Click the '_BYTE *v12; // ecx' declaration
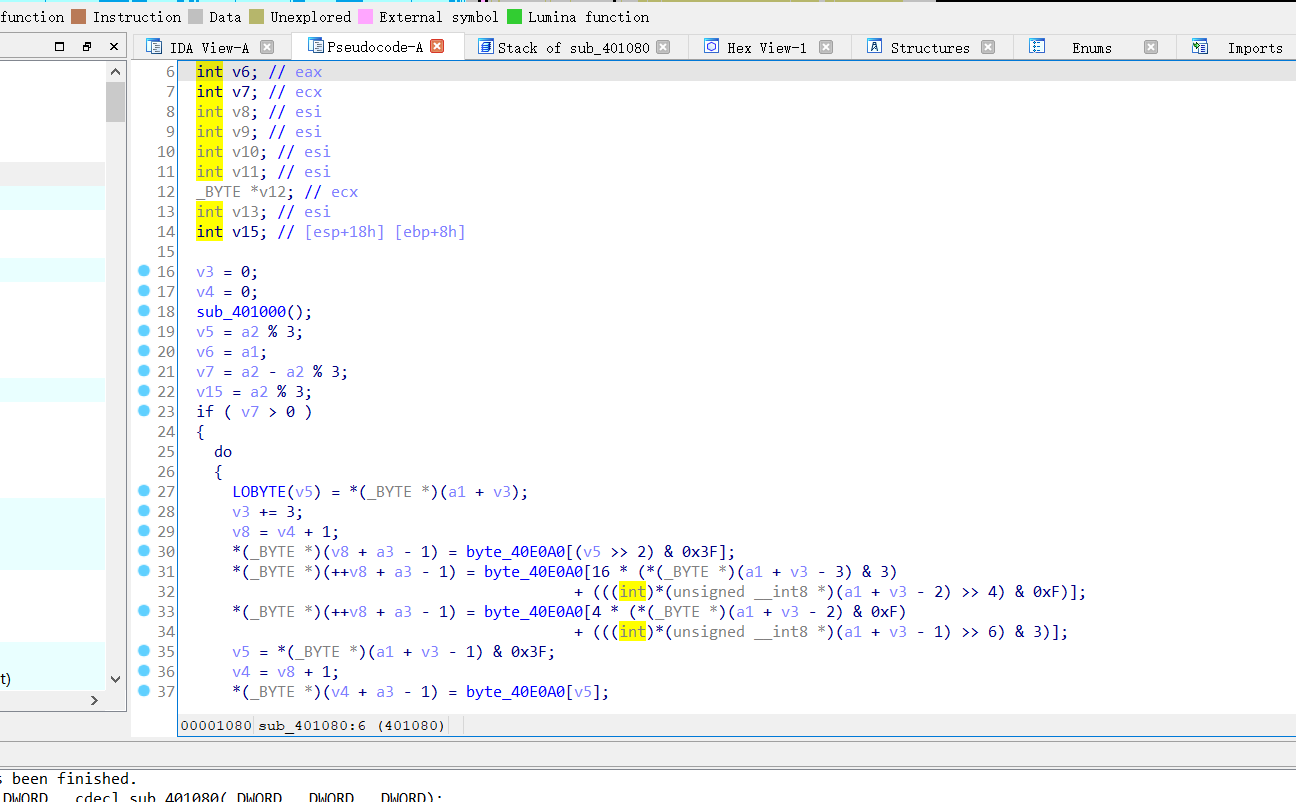 277,191
